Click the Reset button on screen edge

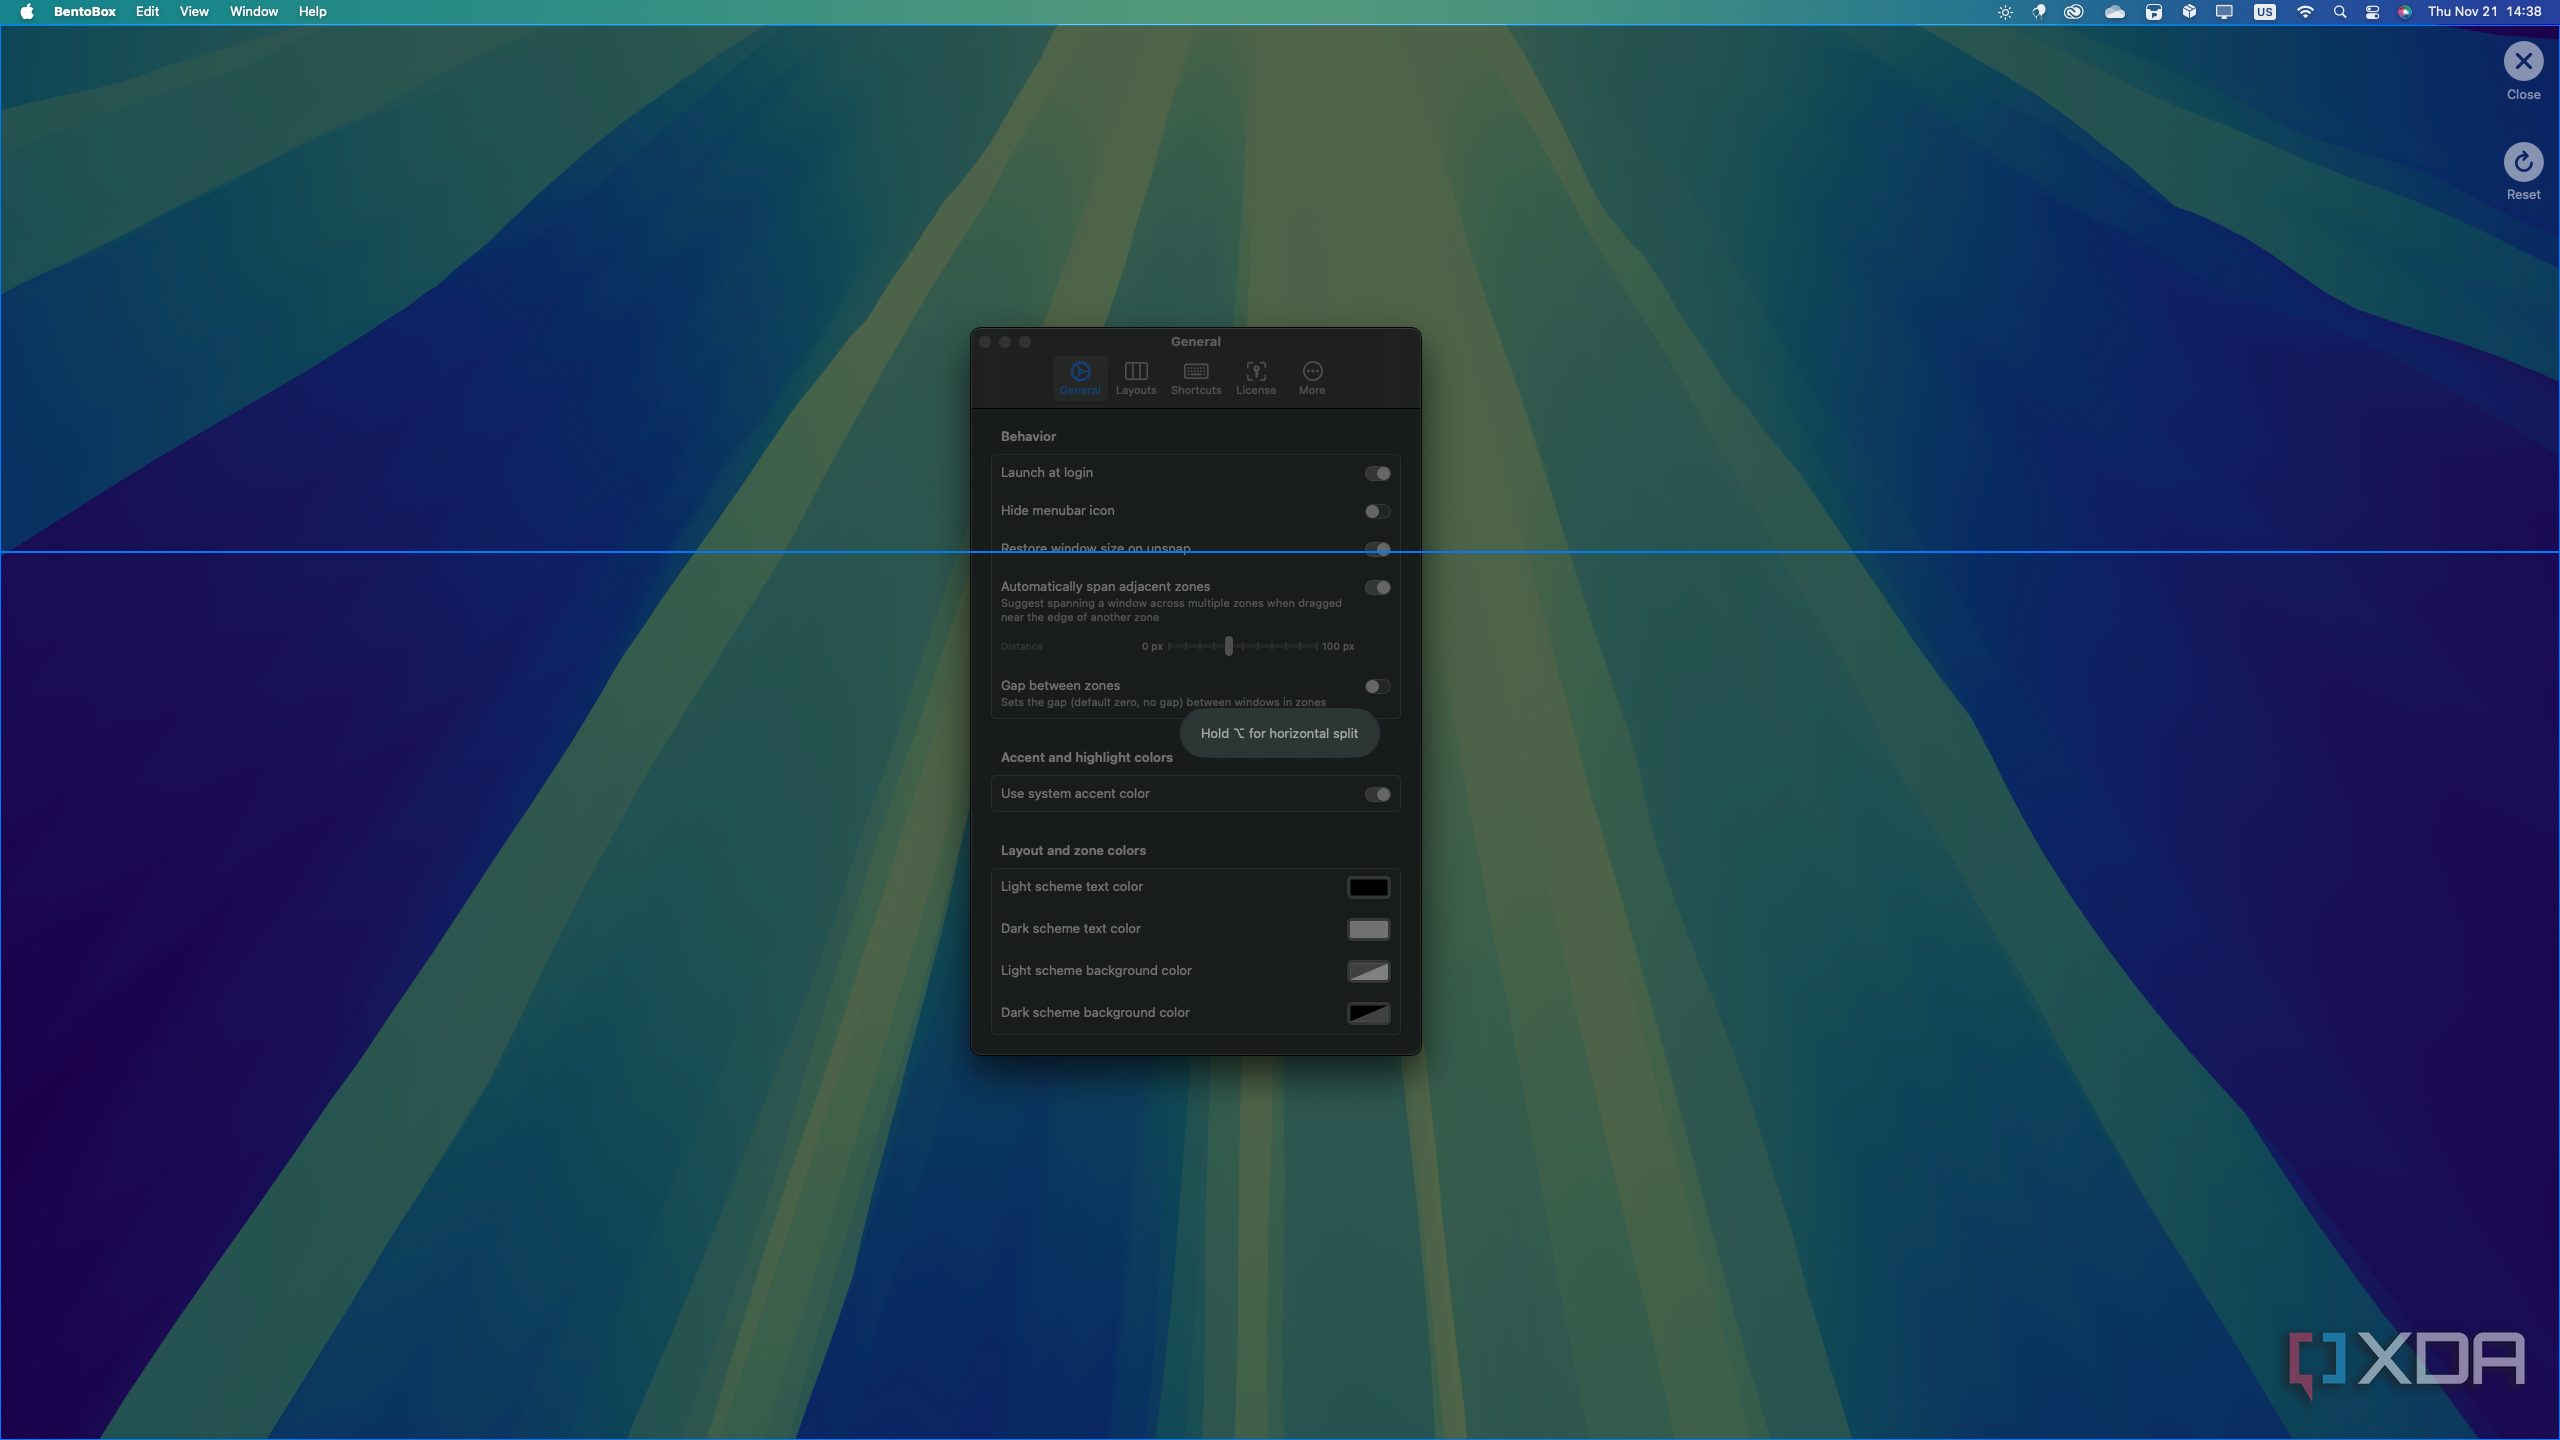[x=2523, y=162]
